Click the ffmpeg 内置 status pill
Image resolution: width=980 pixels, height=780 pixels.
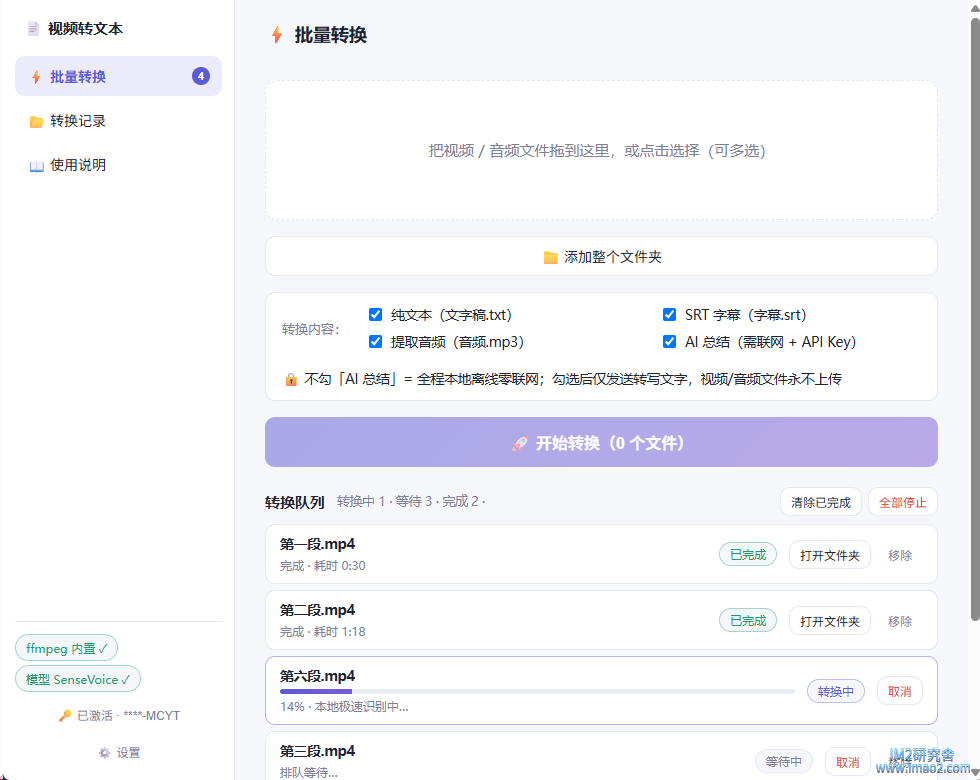point(66,648)
